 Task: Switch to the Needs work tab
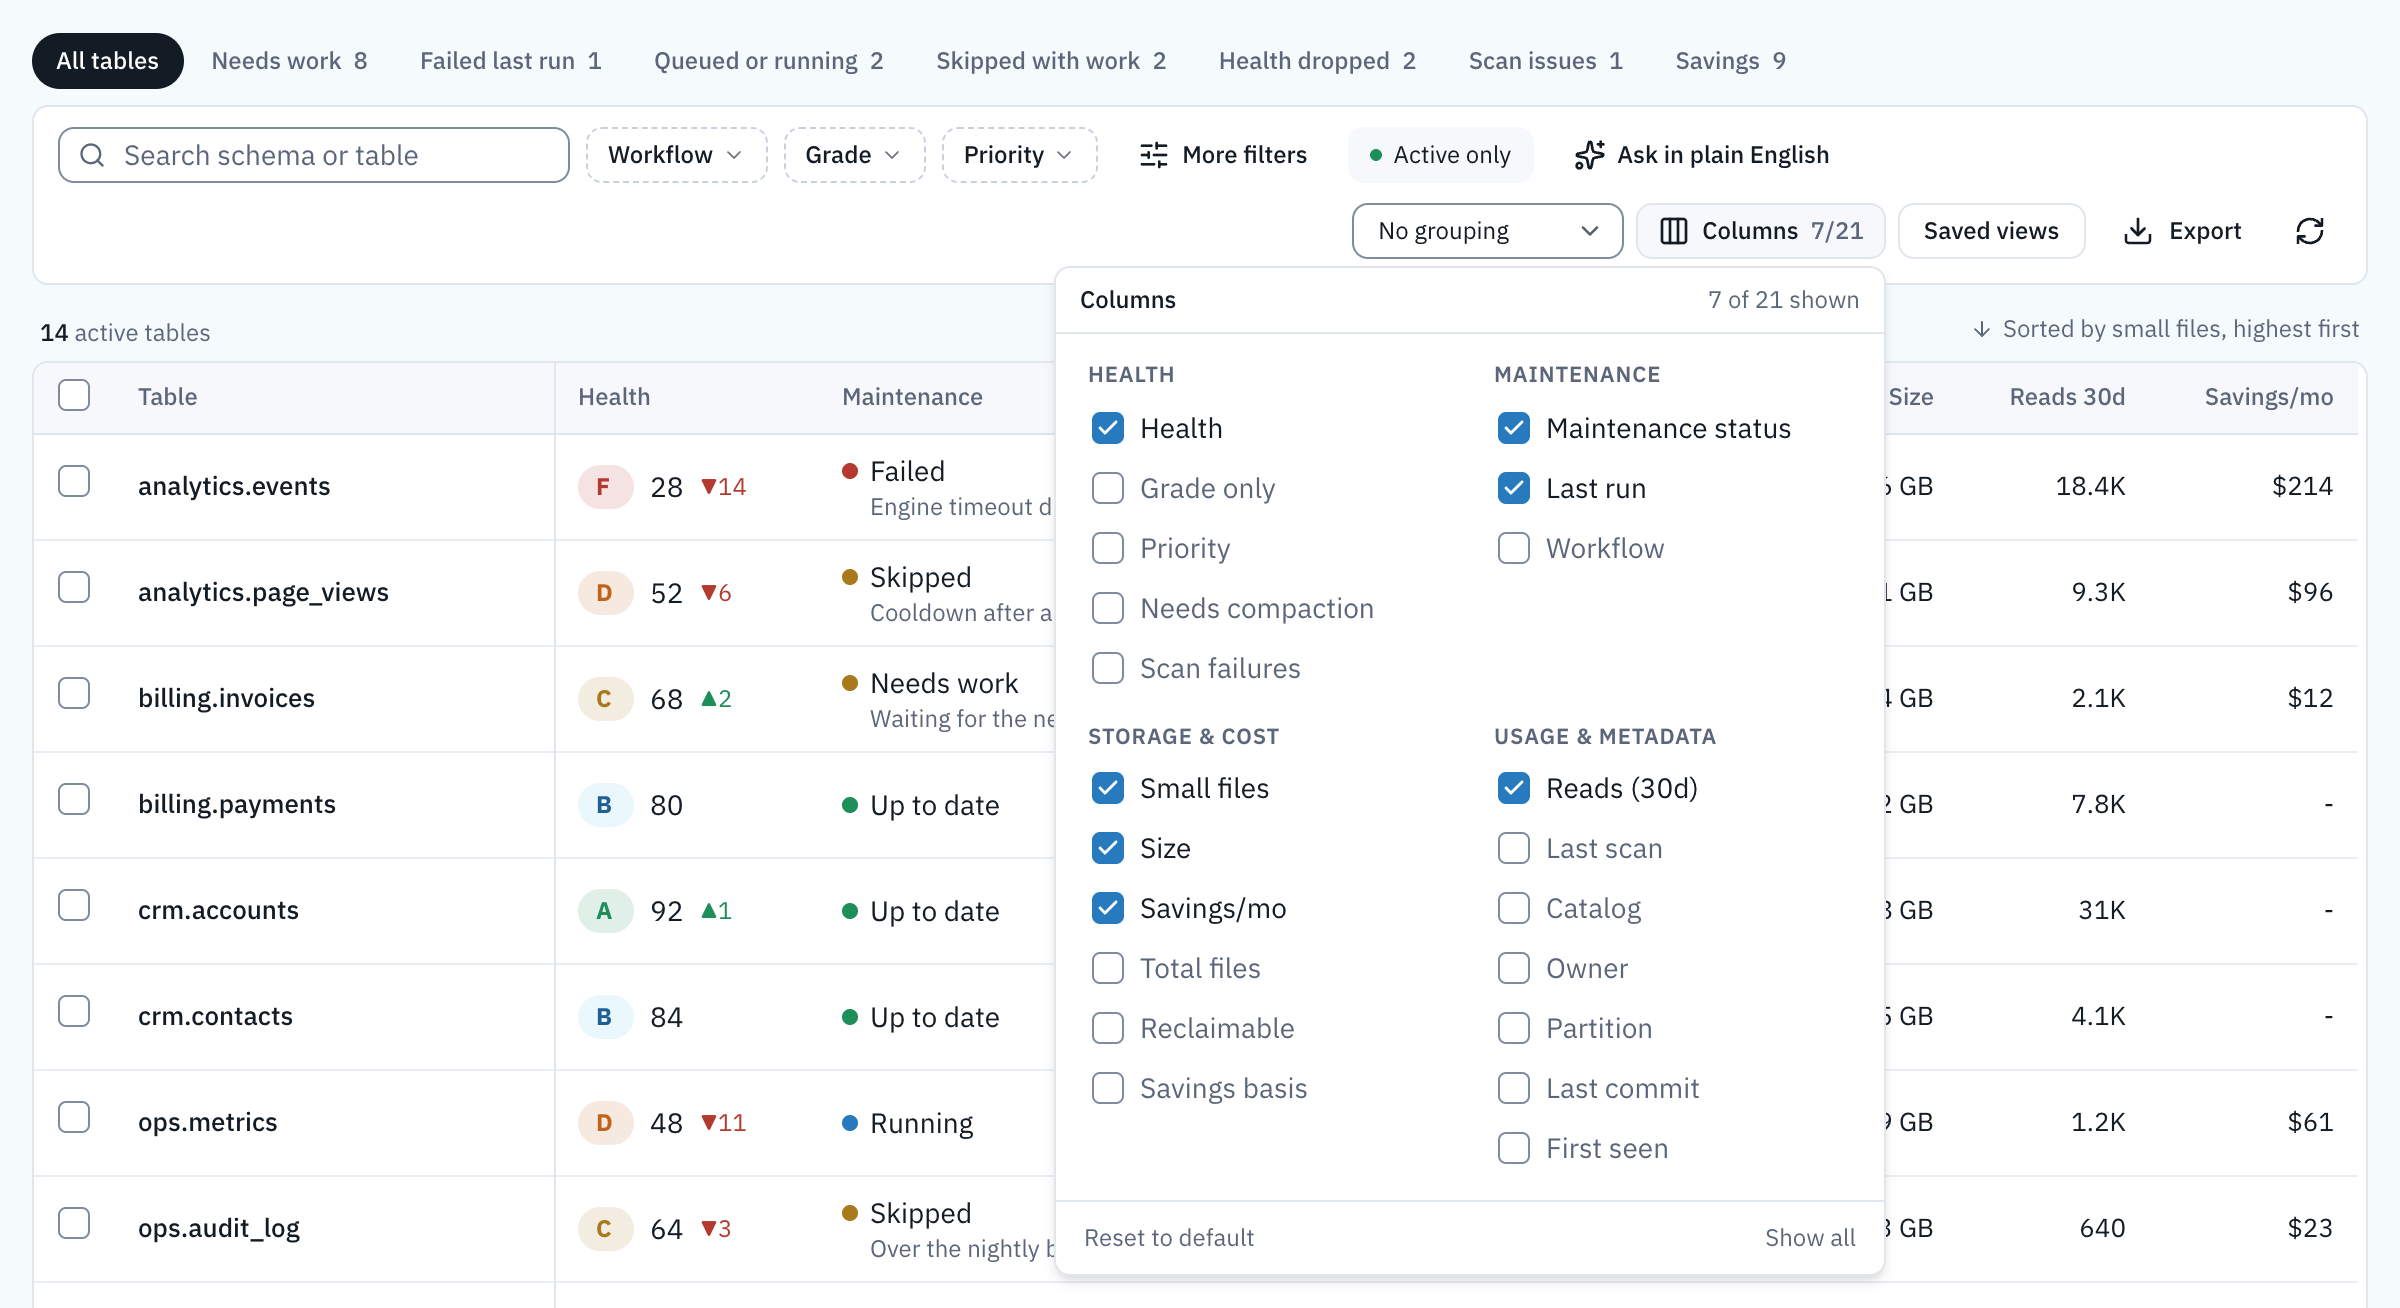click(x=289, y=61)
